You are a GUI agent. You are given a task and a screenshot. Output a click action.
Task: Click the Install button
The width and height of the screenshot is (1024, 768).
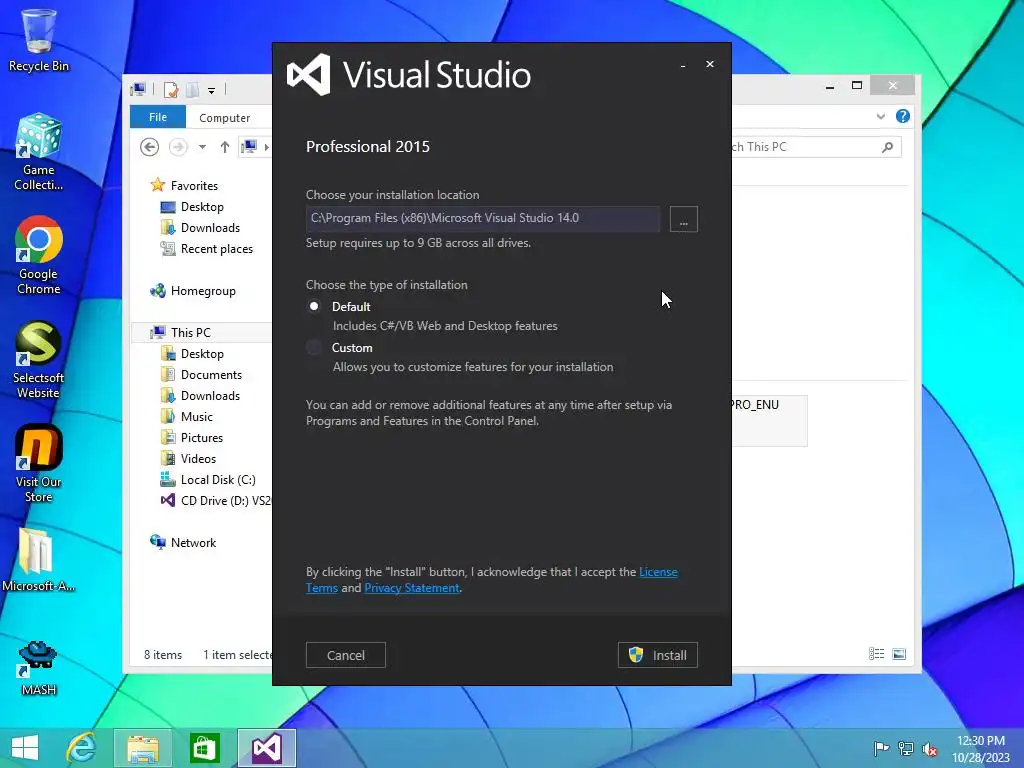658,655
